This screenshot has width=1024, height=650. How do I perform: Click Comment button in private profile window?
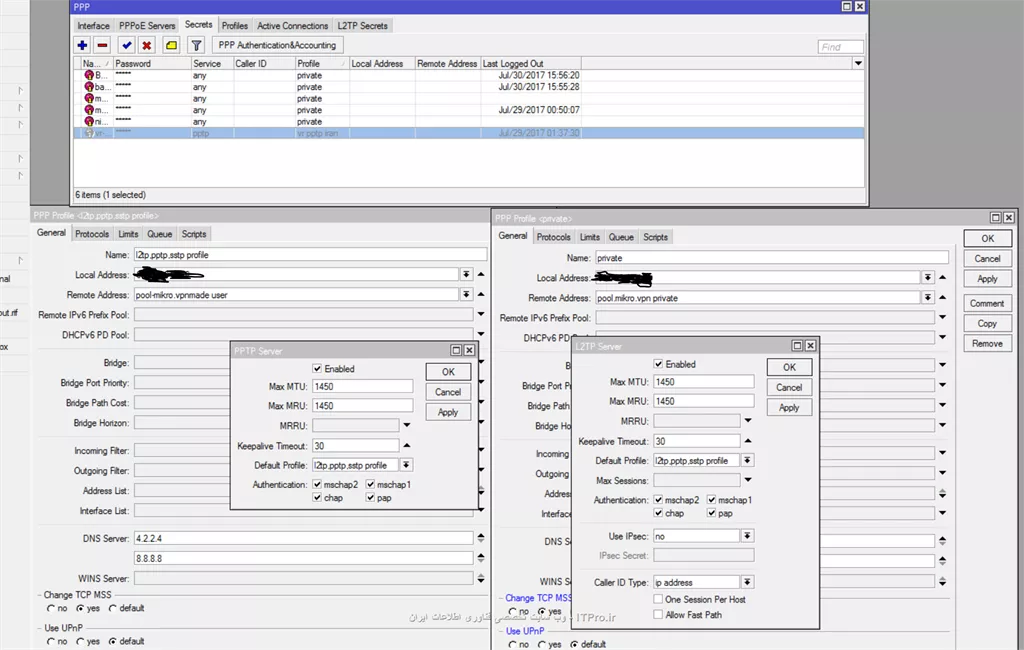click(987, 304)
